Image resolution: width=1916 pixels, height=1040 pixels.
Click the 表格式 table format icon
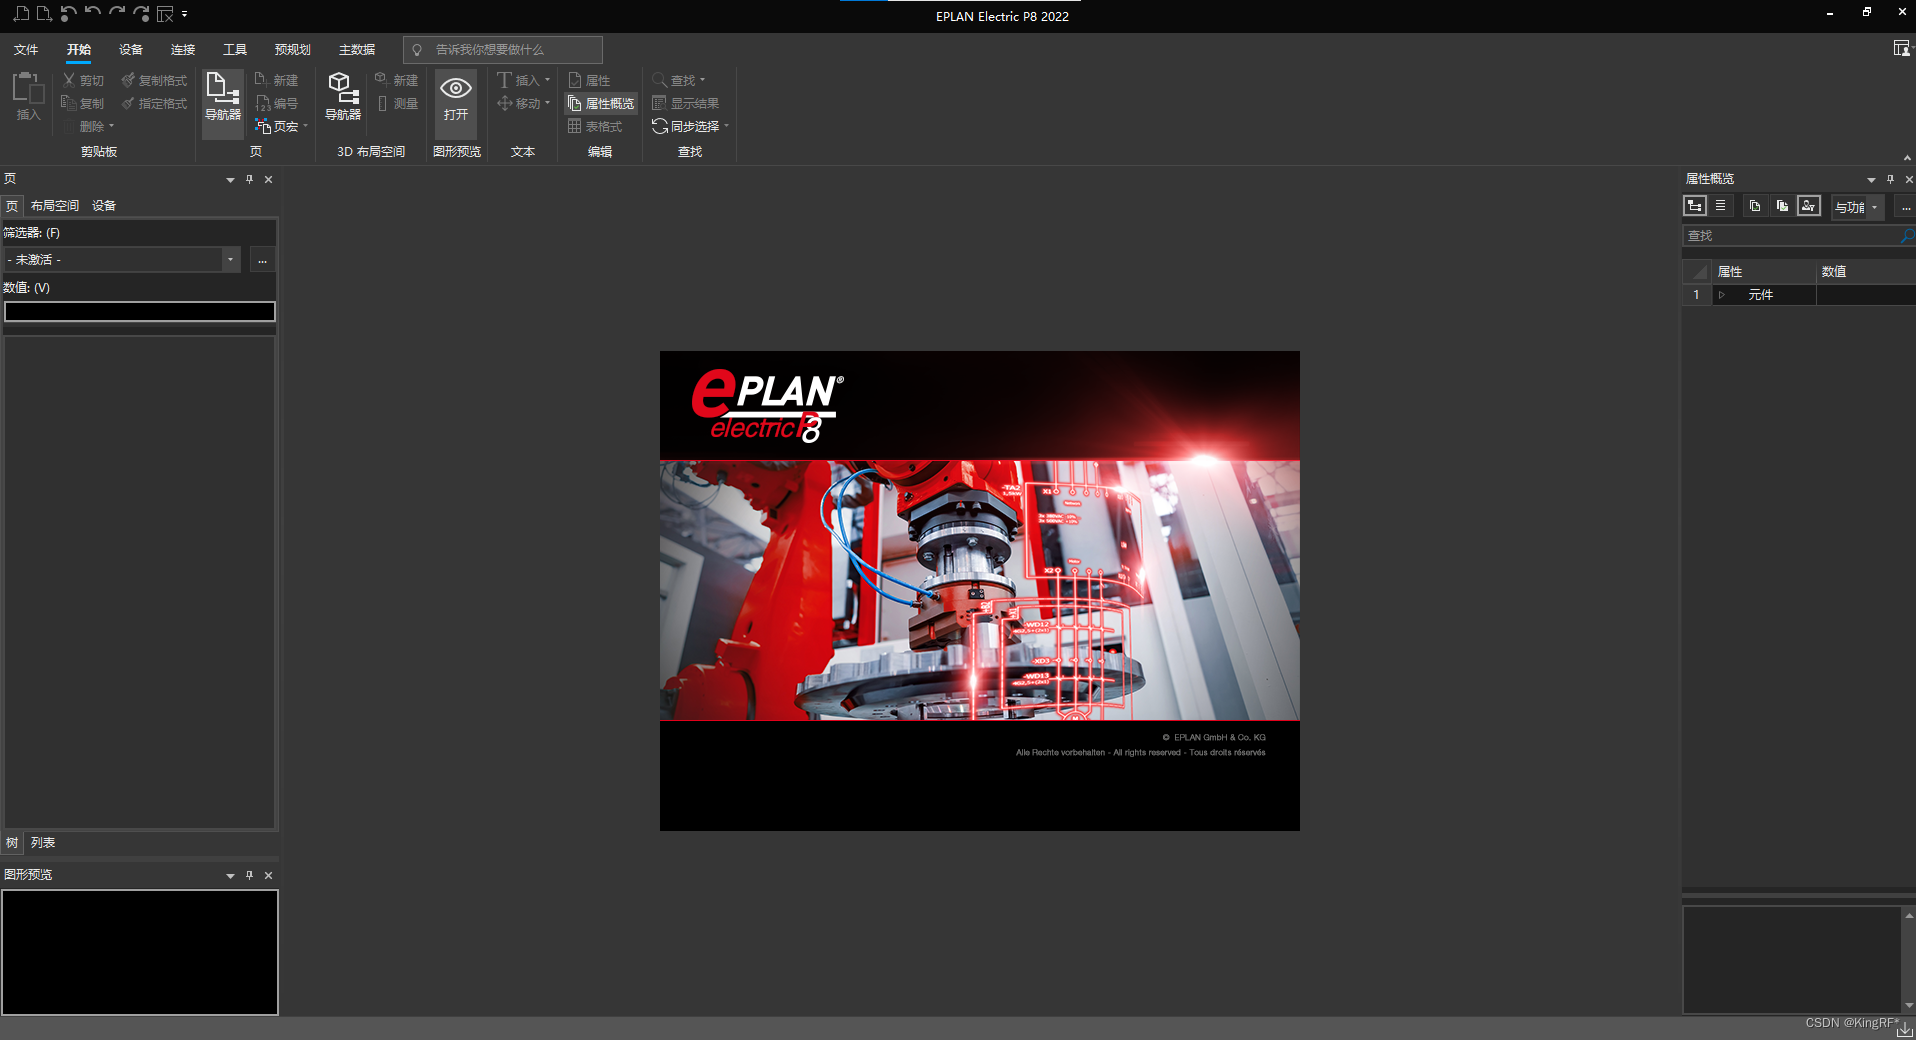pyautogui.click(x=597, y=126)
